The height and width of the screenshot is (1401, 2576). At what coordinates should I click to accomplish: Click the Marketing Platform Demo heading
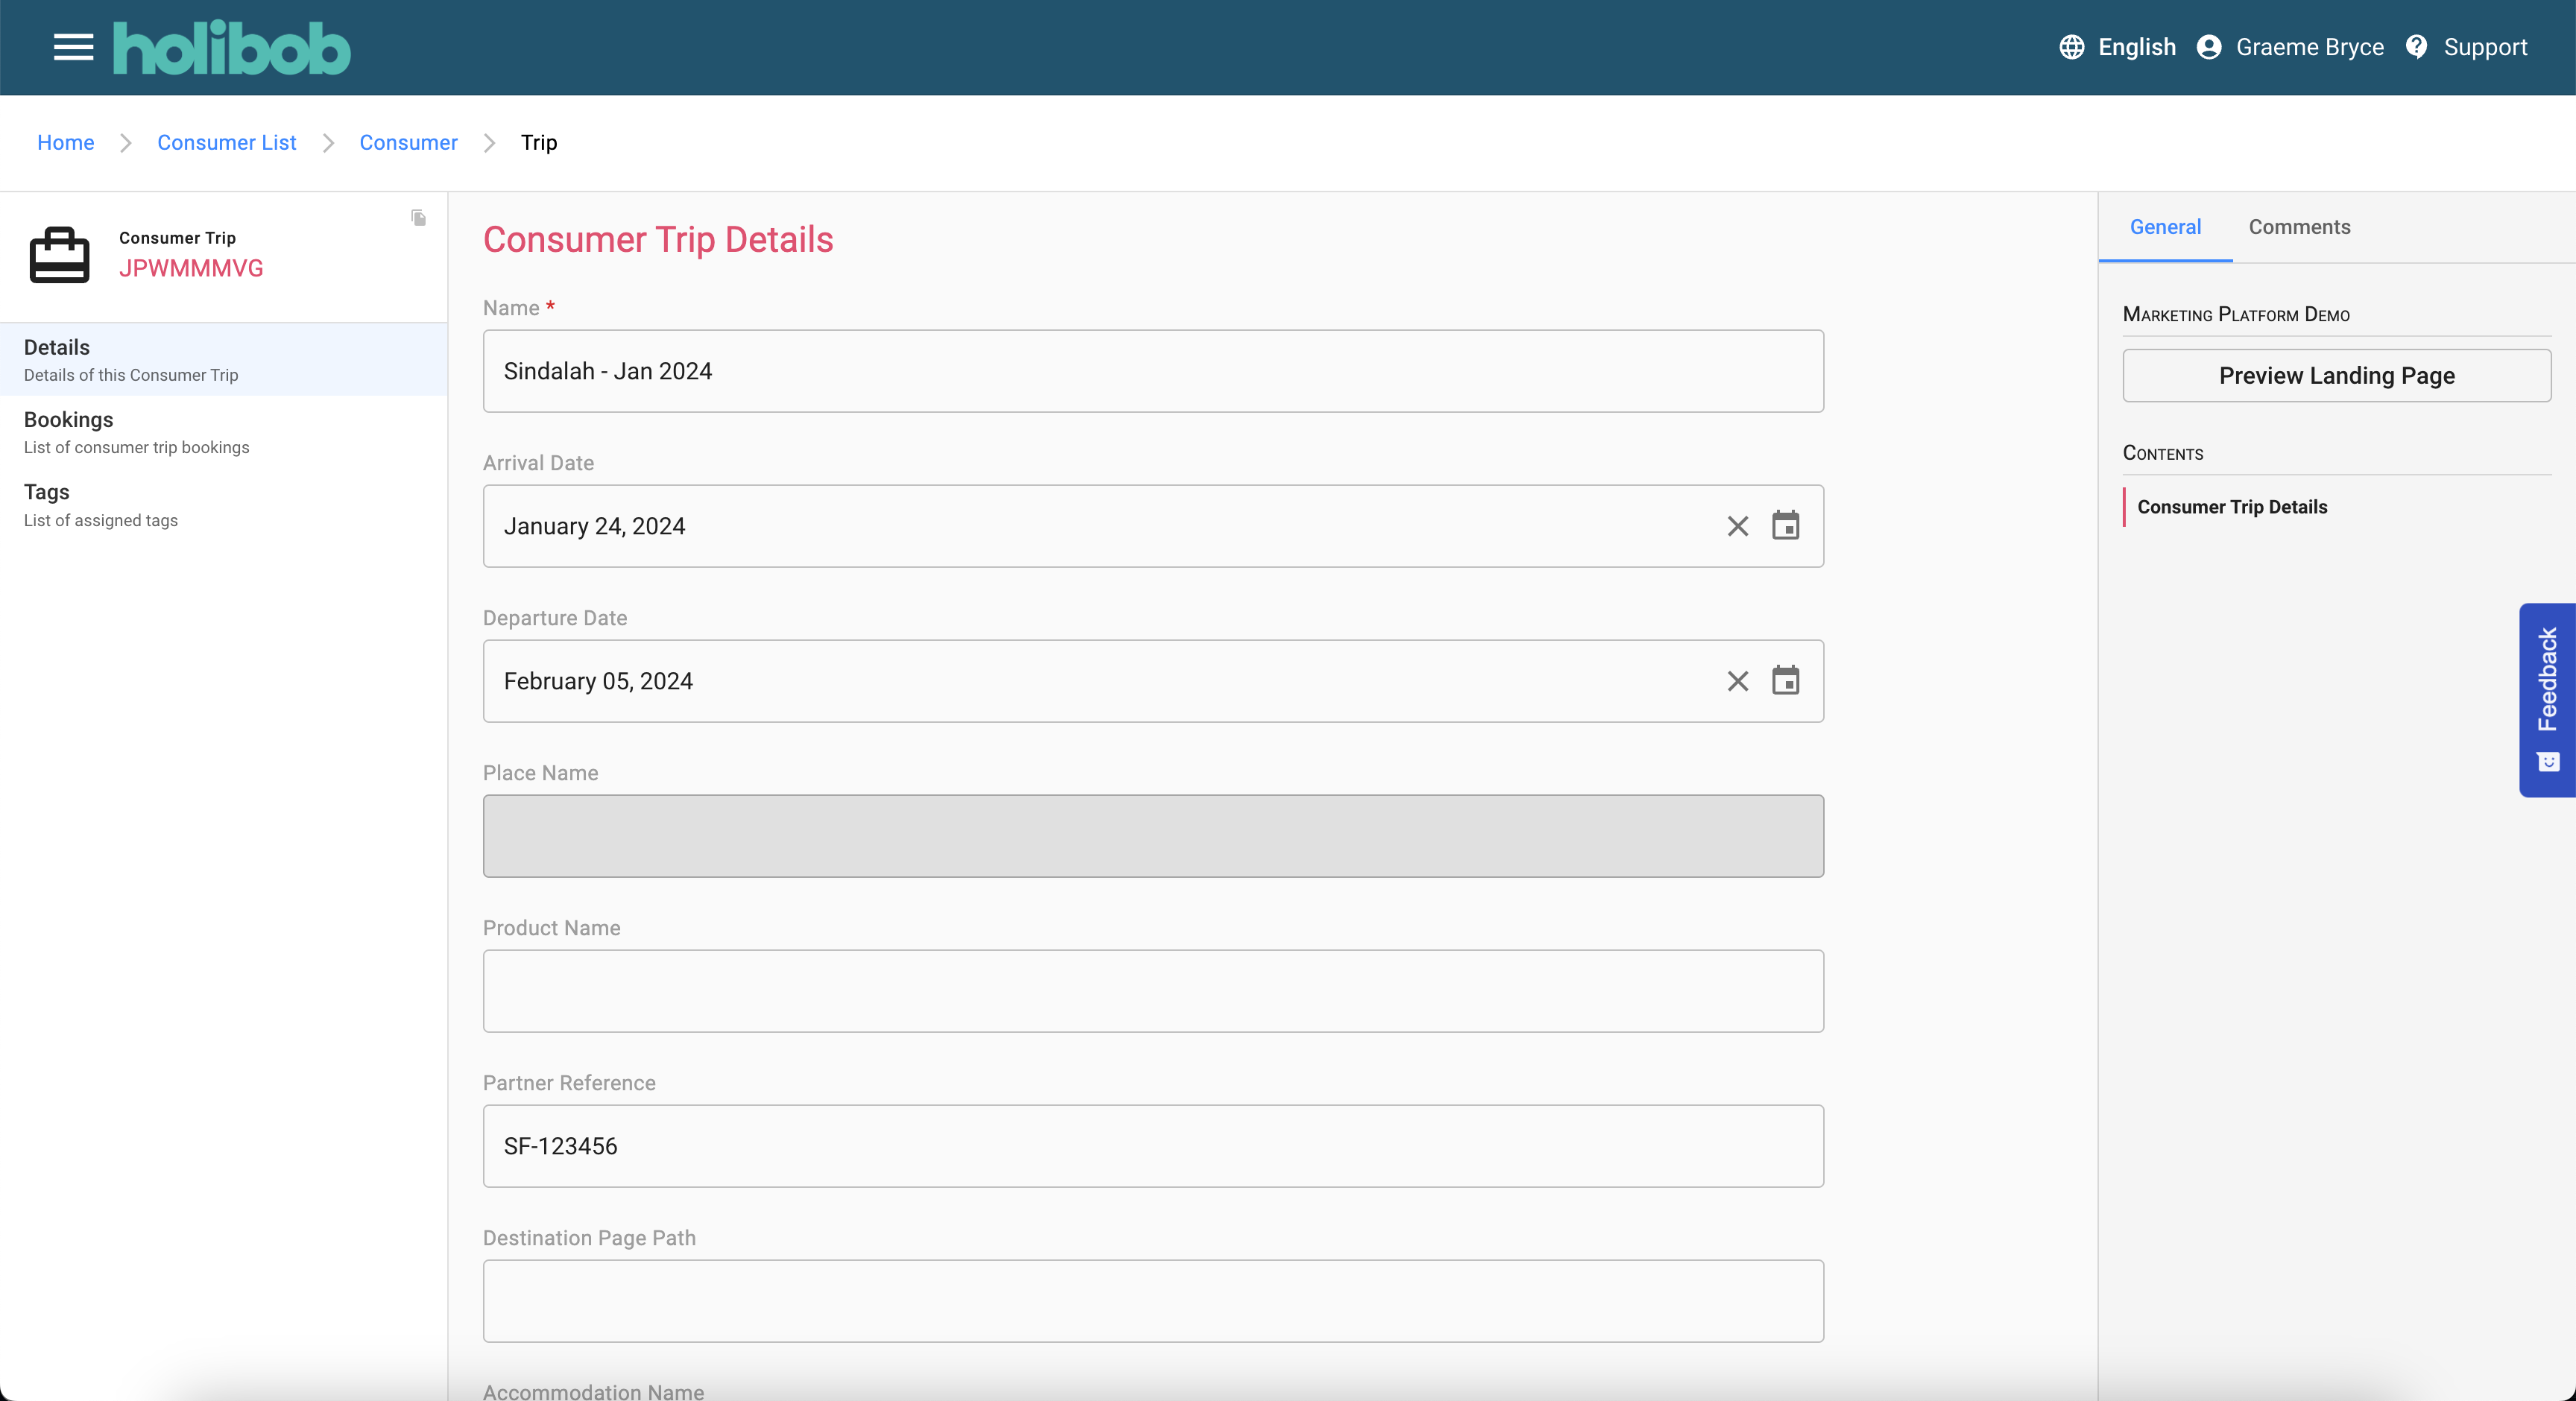[2236, 314]
